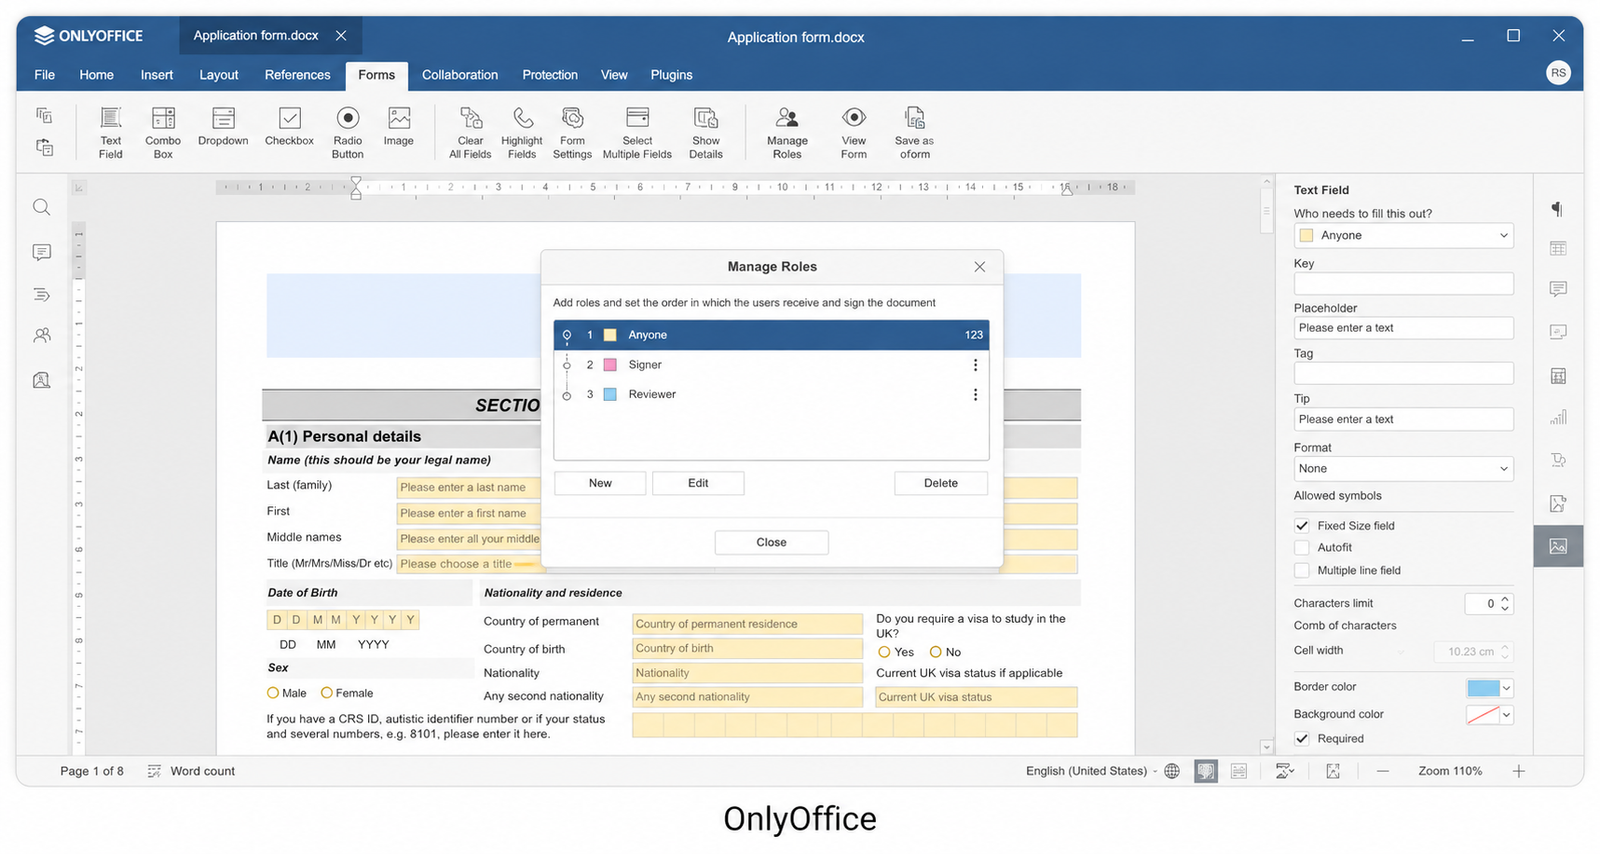1600x854 pixels.
Task: Open the Format dropdown set to None
Action: pyautogui.click(x=1403, y=468)
